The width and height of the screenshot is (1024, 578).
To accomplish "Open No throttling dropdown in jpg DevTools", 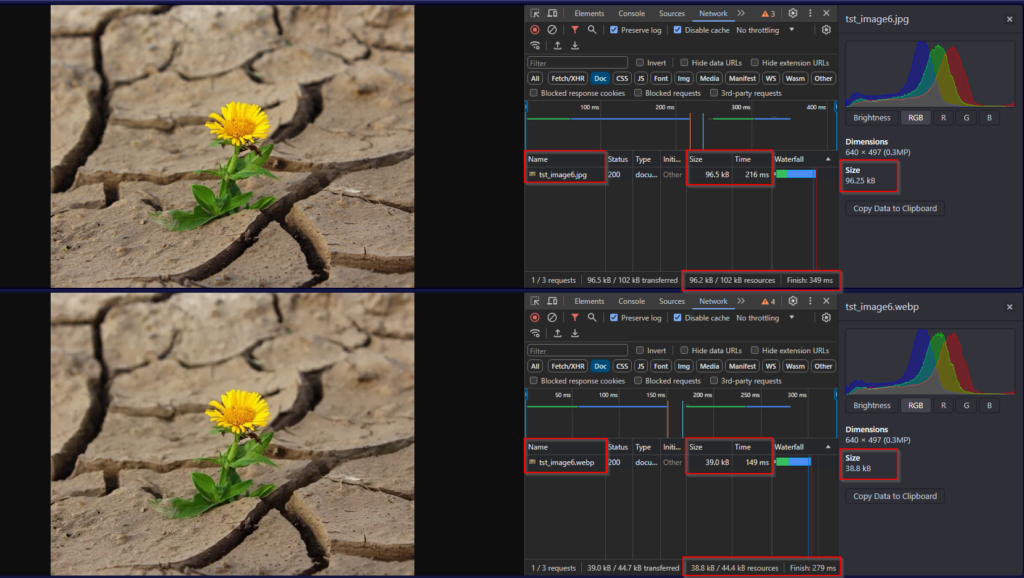I will pyautogui.click(x=765, y=30).
